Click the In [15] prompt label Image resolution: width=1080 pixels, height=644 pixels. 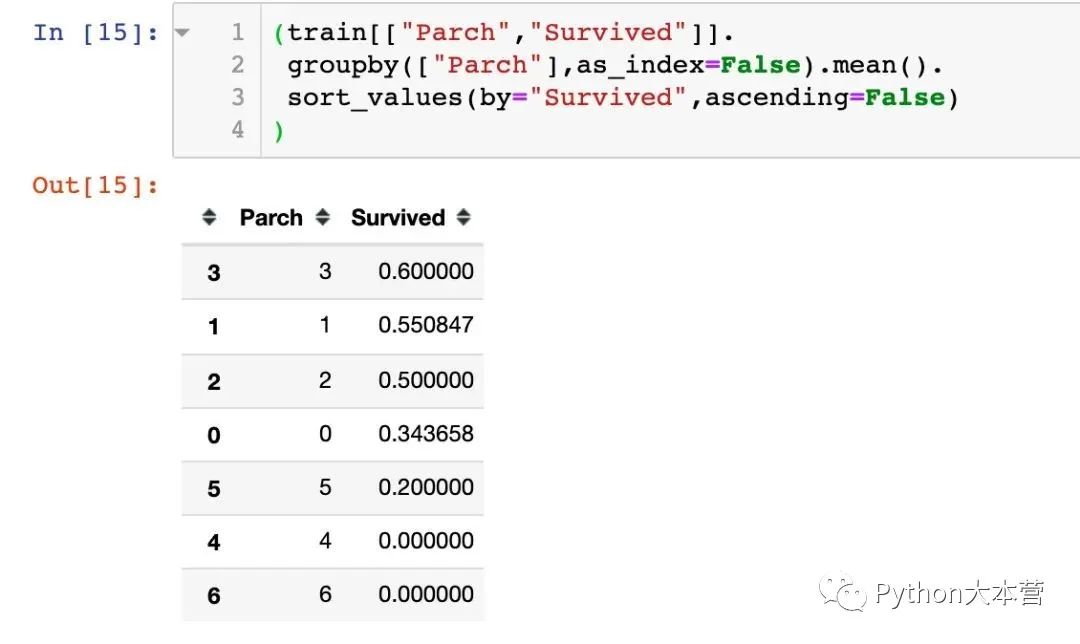click(96, 32)
